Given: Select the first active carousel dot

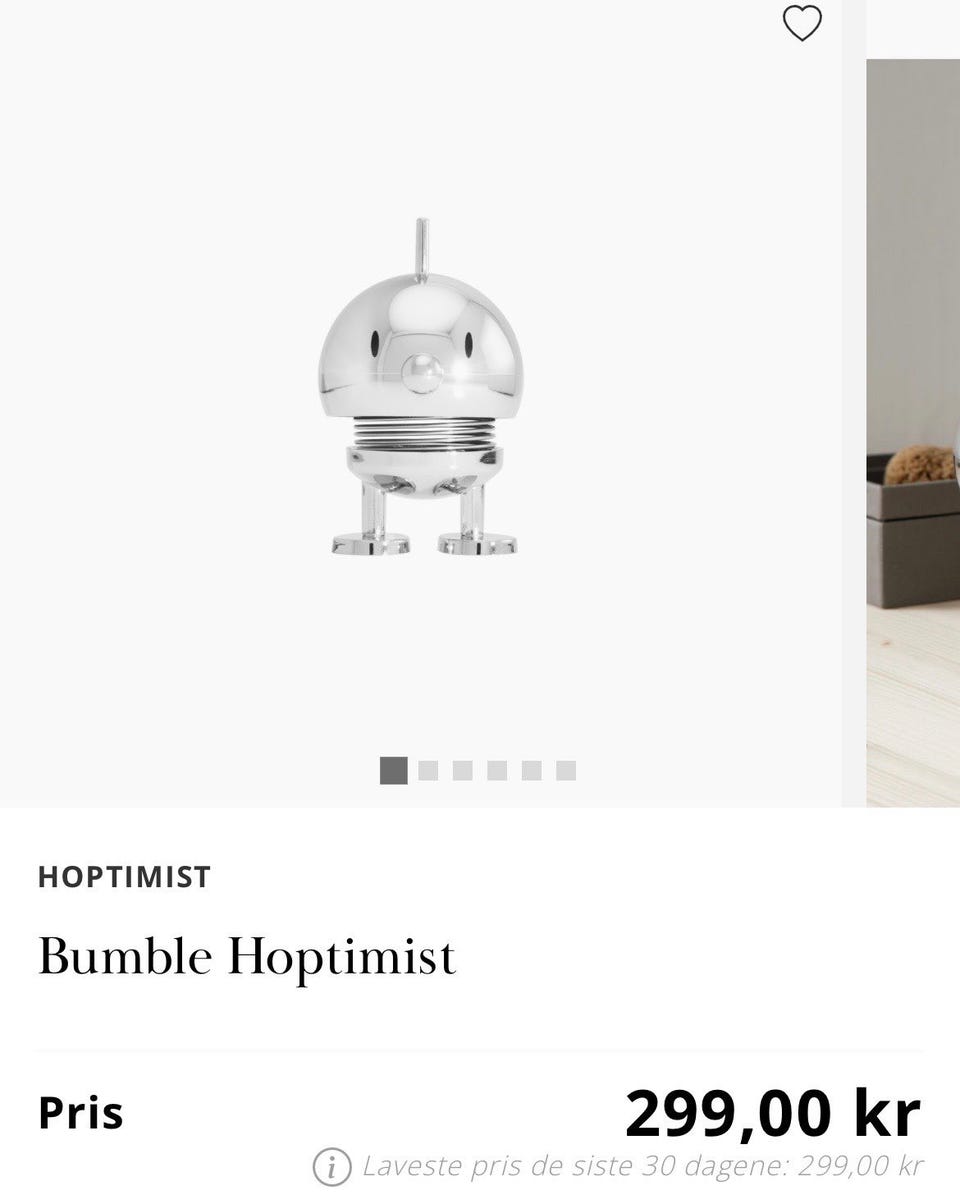Looking at the screenshot, I should (394, 770).
